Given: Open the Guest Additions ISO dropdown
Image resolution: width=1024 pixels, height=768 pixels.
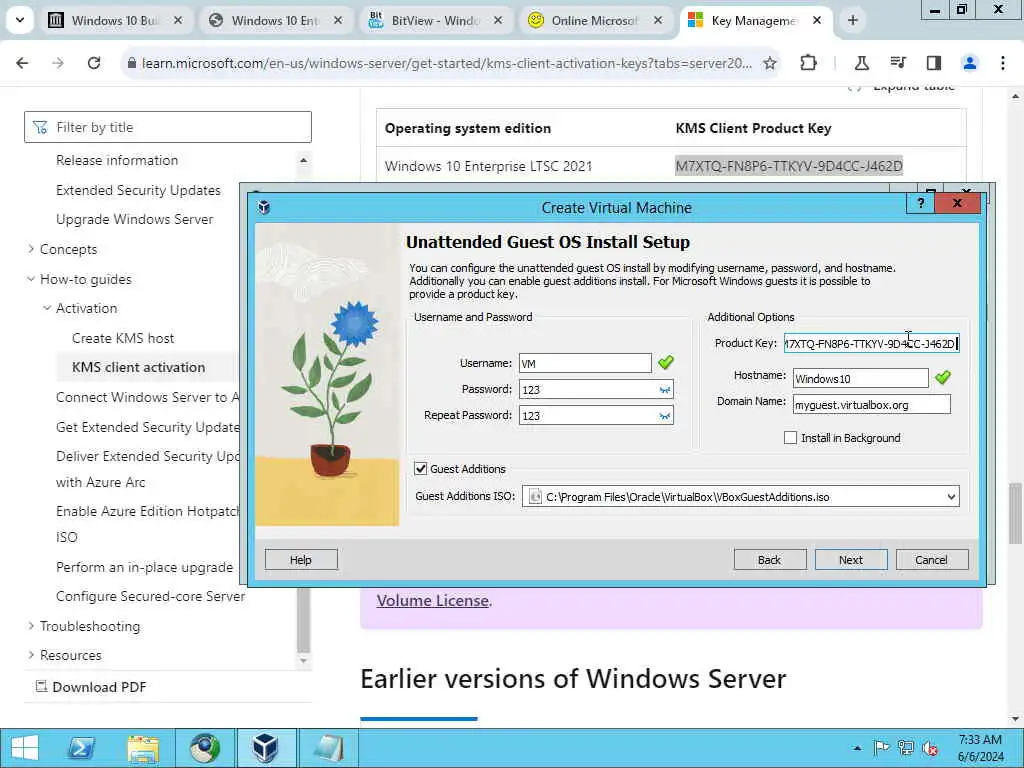Looking at the screenshot, I should coord(741,496).
